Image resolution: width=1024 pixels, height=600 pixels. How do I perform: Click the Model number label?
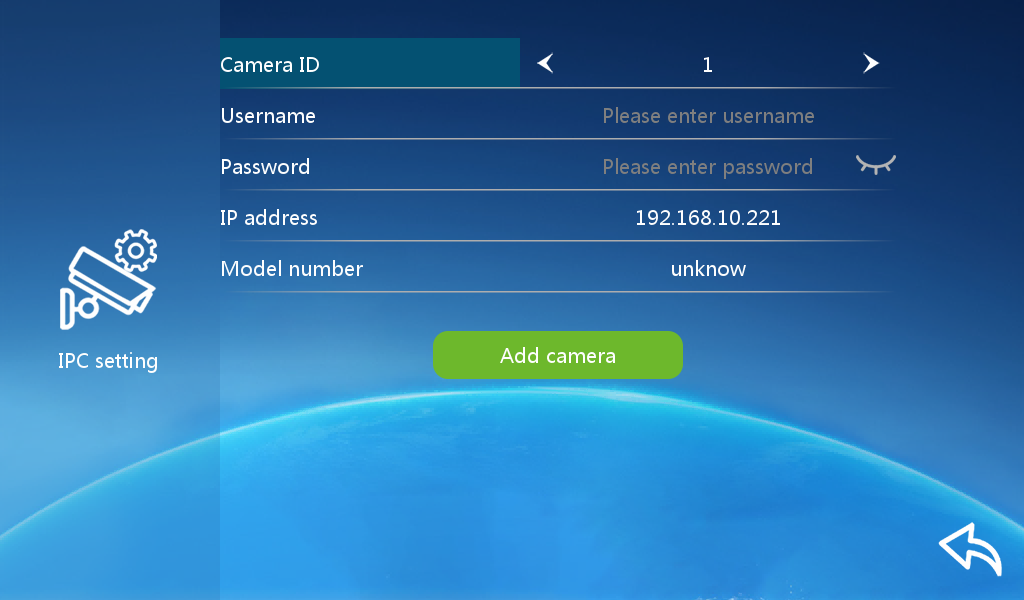[x=291, y=268]
